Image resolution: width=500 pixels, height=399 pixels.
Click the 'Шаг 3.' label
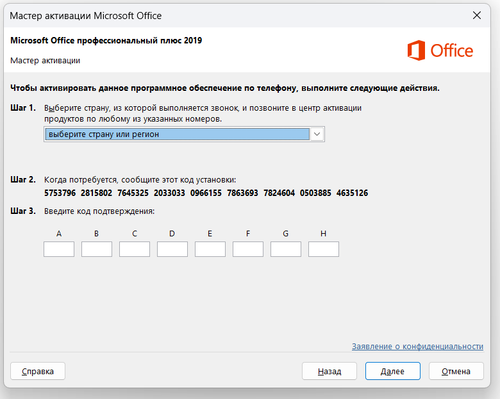pyautogui.click(x=23, y=211)
